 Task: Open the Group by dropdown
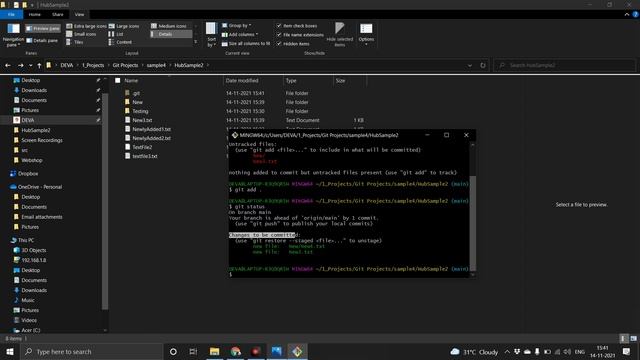click(x=237, y=26)
